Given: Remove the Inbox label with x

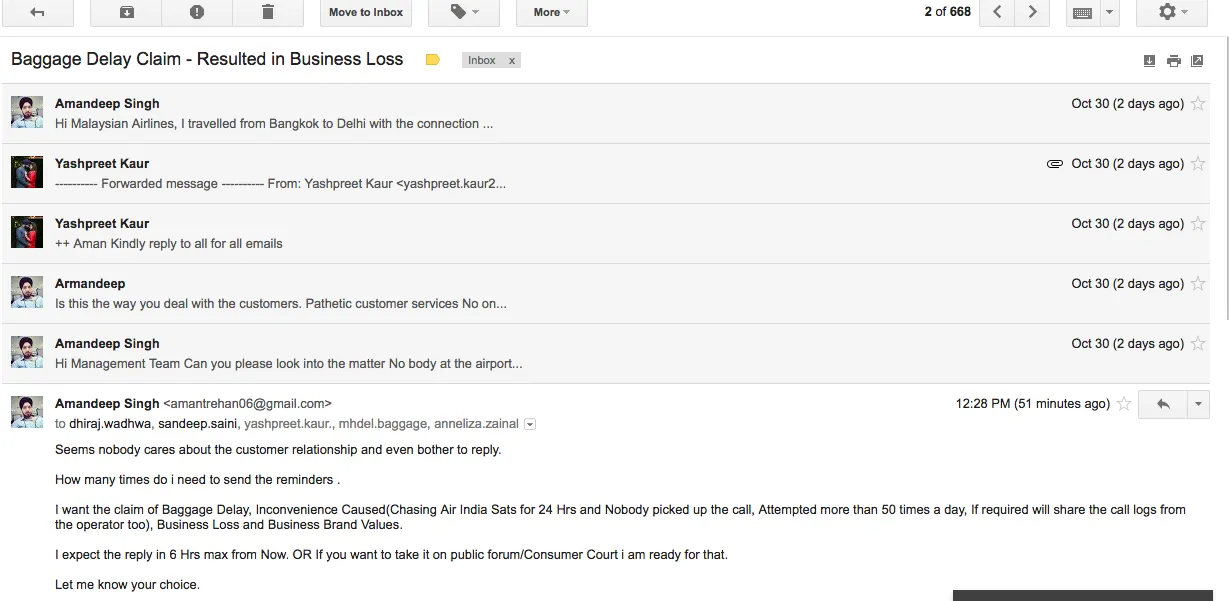Looking at the screenshot, I should [x=512, y=61].
